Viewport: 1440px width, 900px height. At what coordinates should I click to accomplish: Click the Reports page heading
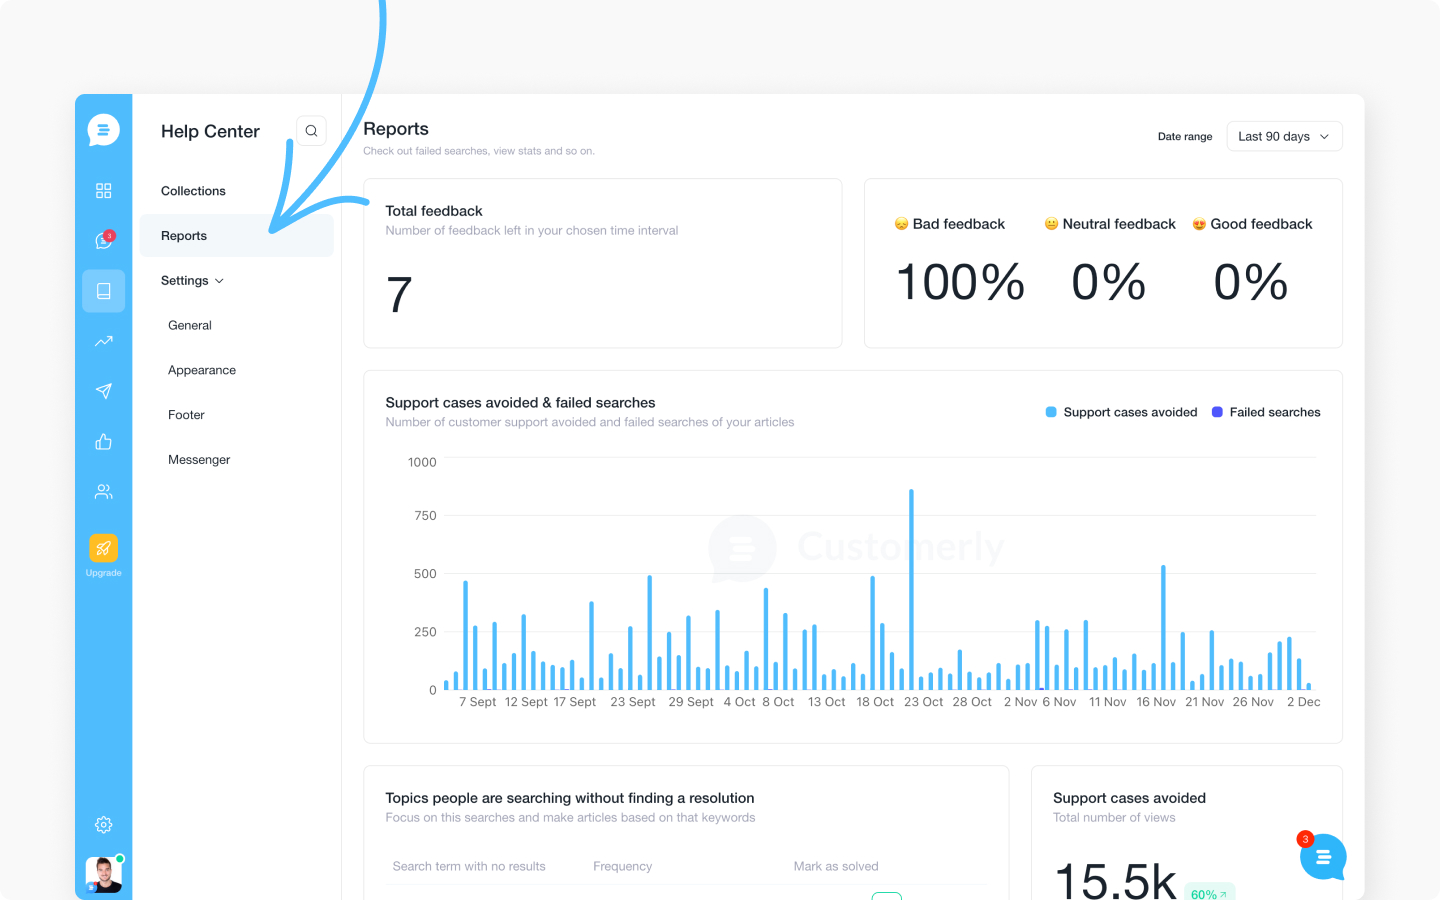coord(396,129)
